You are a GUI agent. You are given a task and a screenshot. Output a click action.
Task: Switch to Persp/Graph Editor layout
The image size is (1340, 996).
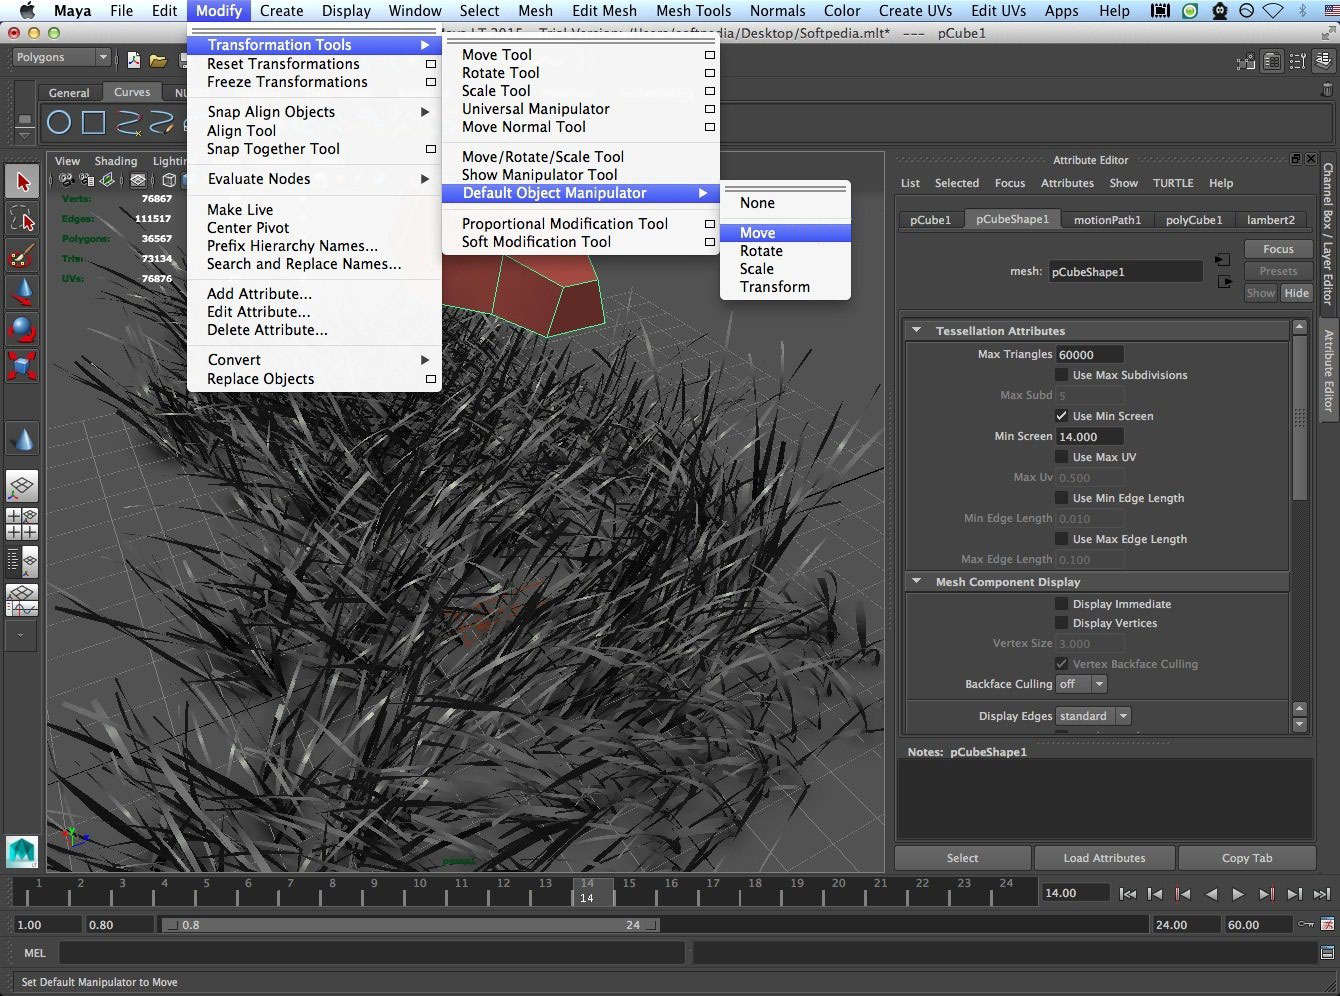click(22, 600)
